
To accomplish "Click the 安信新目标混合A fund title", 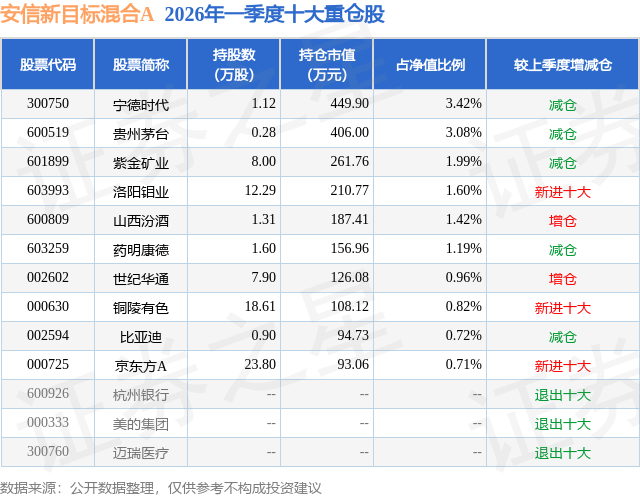I will [77, 15].
